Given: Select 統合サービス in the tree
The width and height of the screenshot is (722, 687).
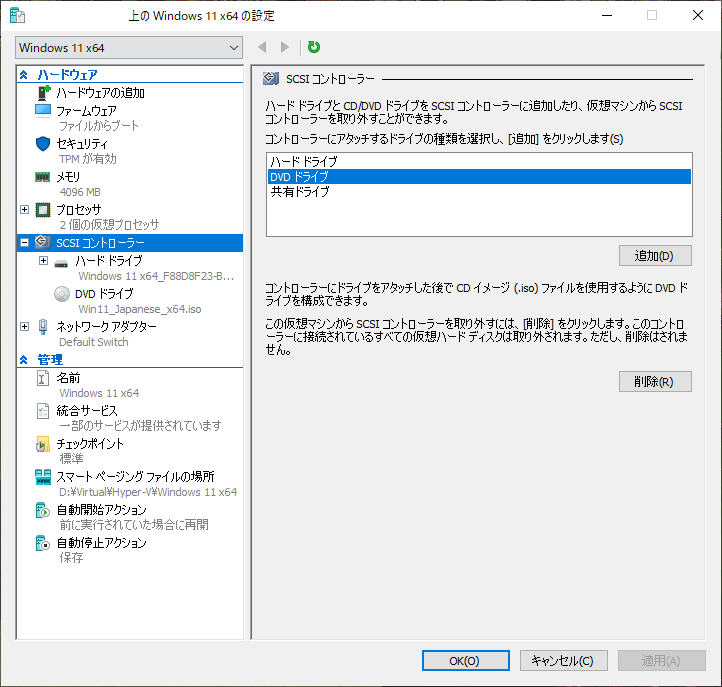Looking at the screenshot, I should (87, 411).
